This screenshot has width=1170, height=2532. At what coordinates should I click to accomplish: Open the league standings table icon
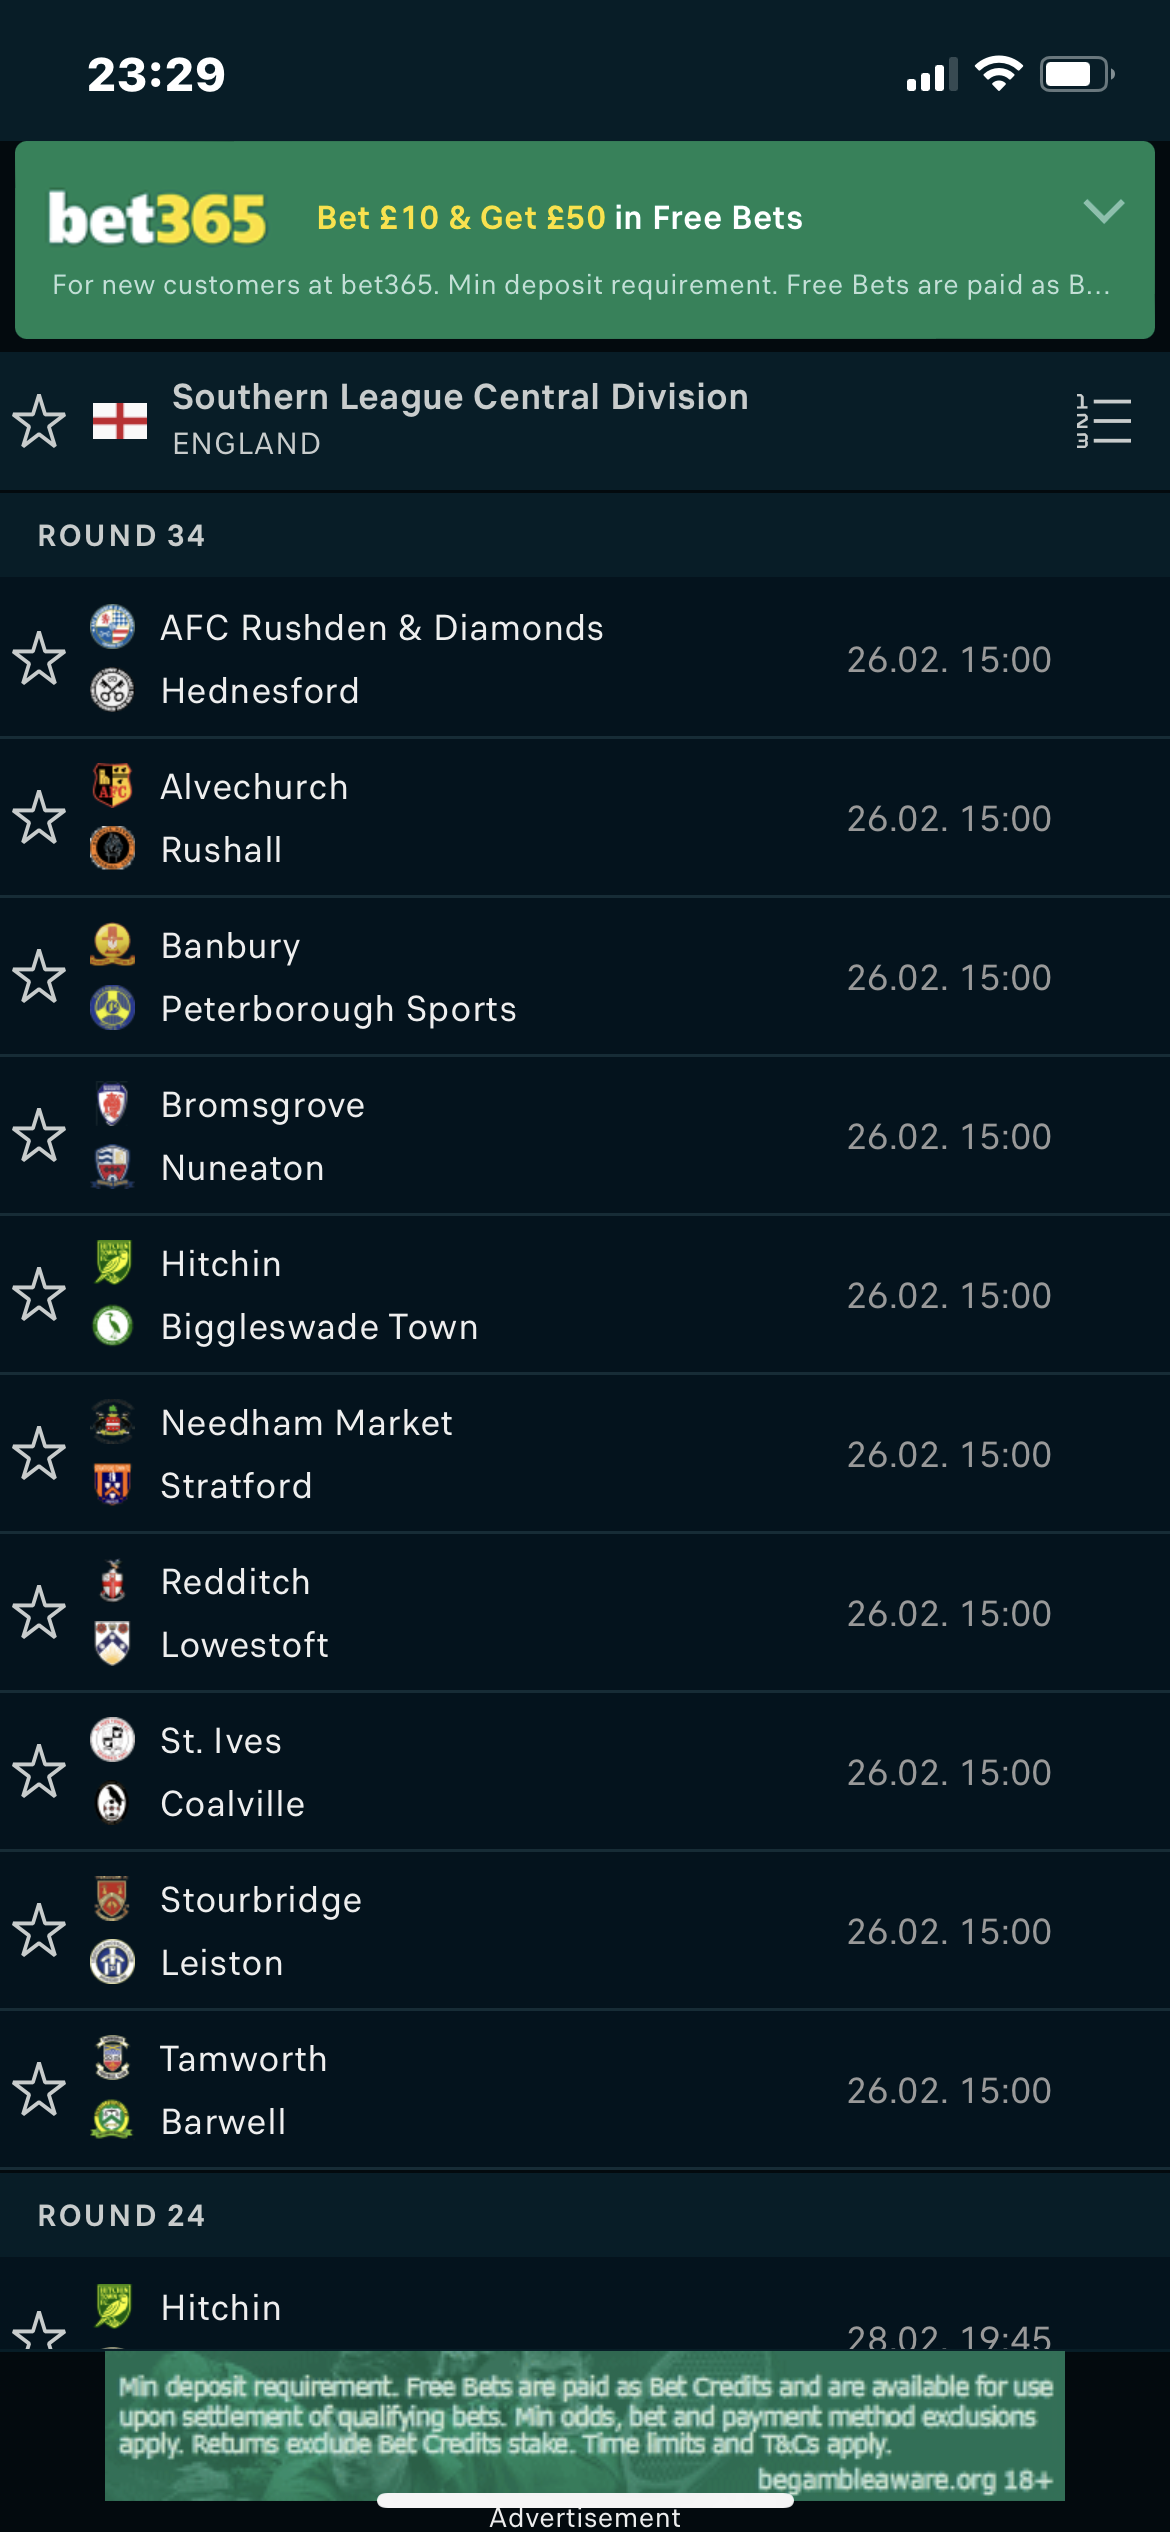pos(1103,420)
